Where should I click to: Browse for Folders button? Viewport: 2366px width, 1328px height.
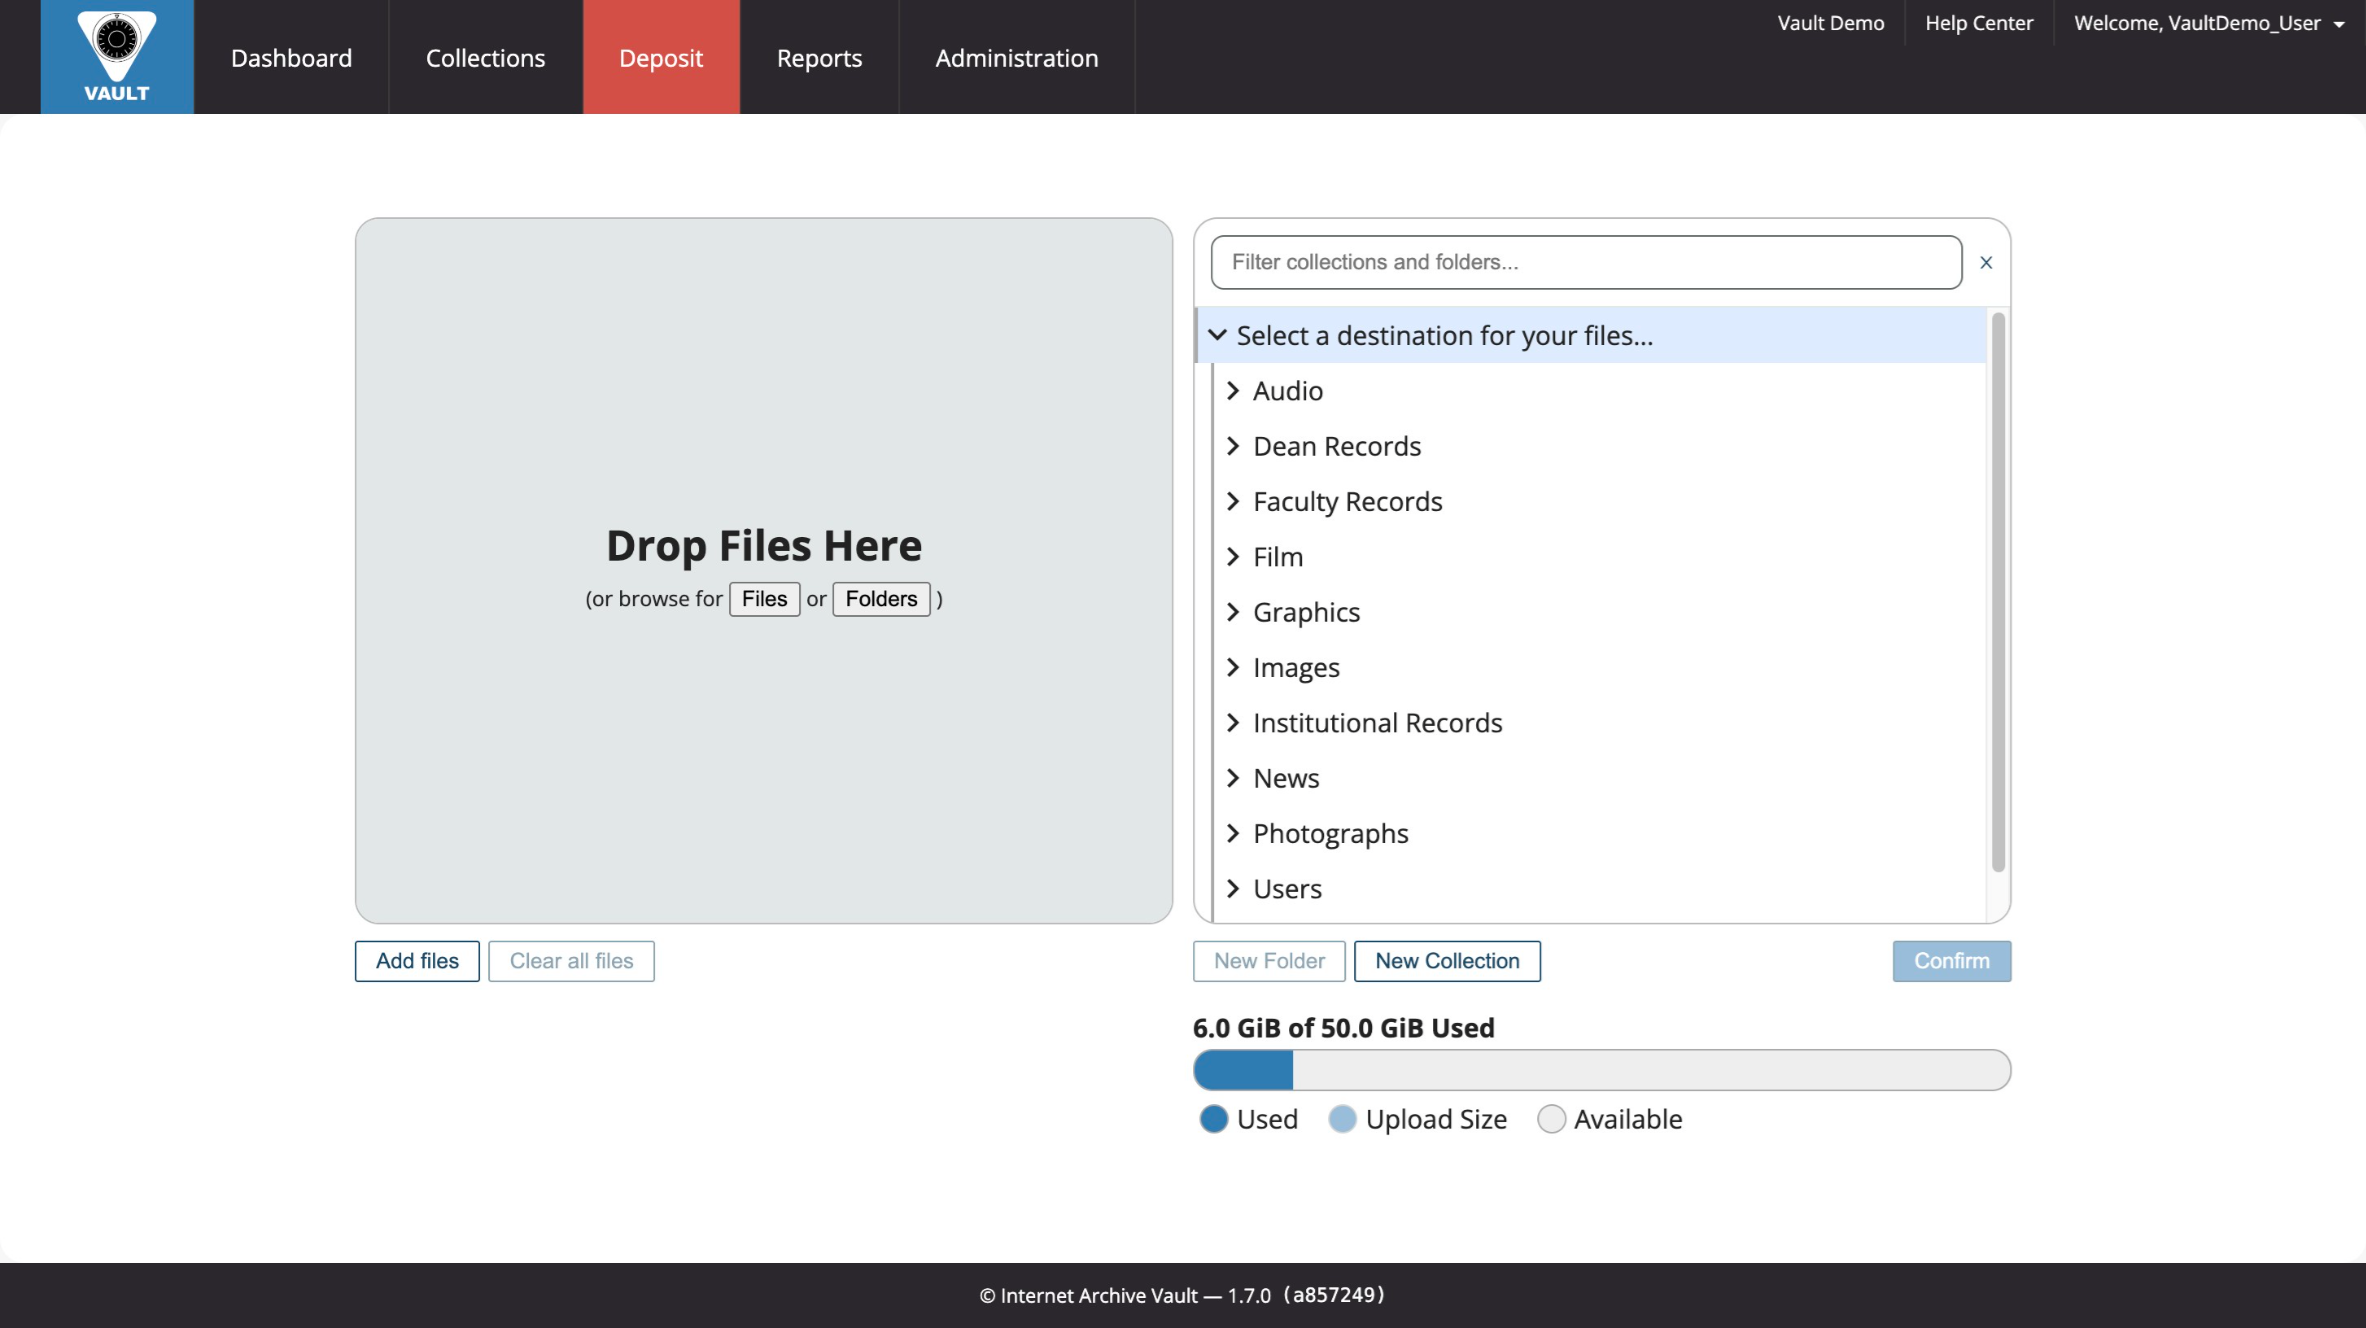point(881,599)
